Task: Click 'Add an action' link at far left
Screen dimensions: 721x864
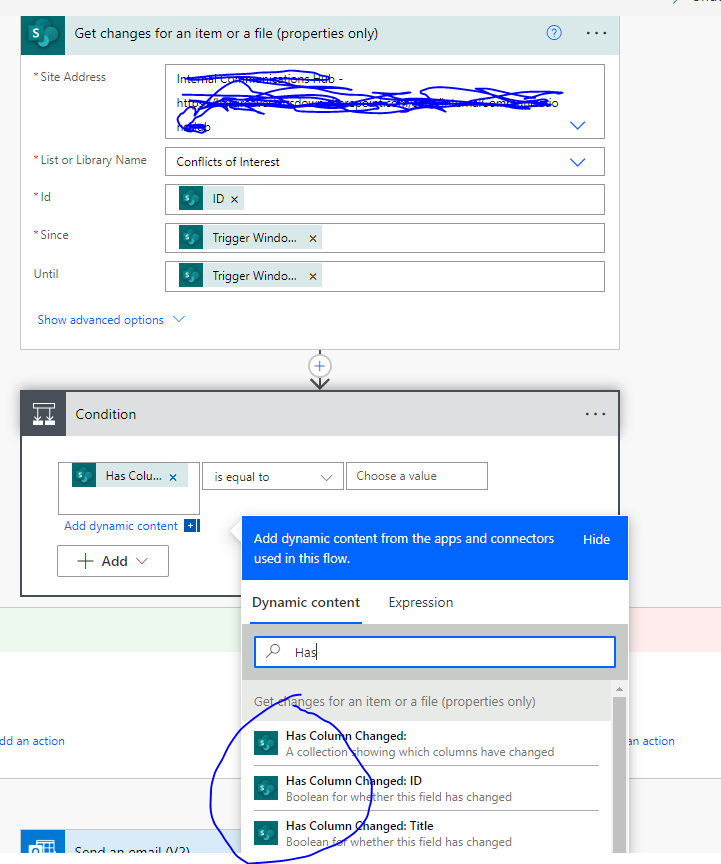Action: click(x=33, y=741)
